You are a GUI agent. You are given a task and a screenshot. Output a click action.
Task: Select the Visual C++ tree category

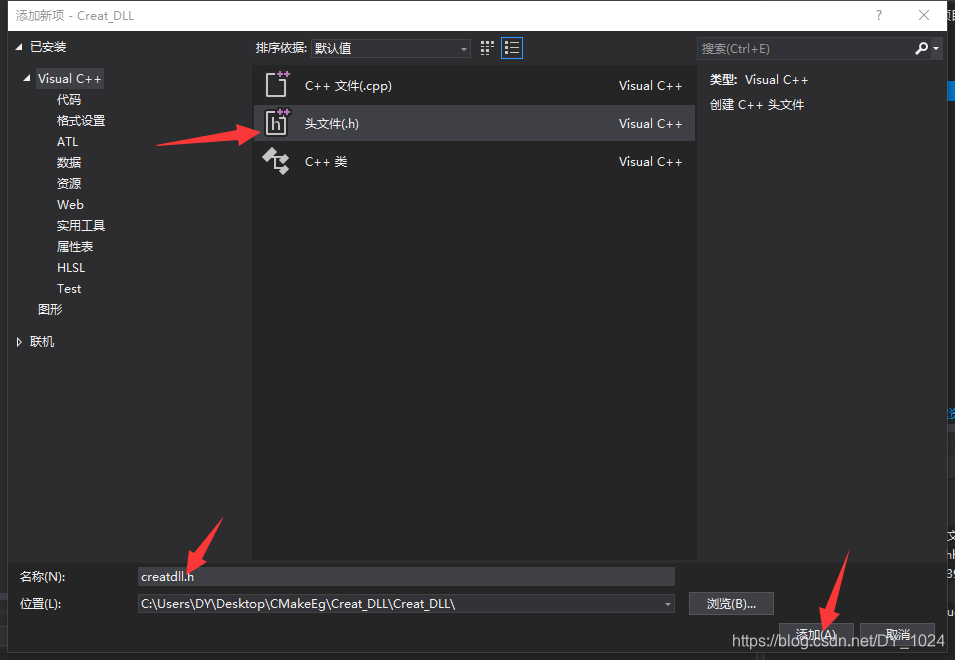point(69,79)
